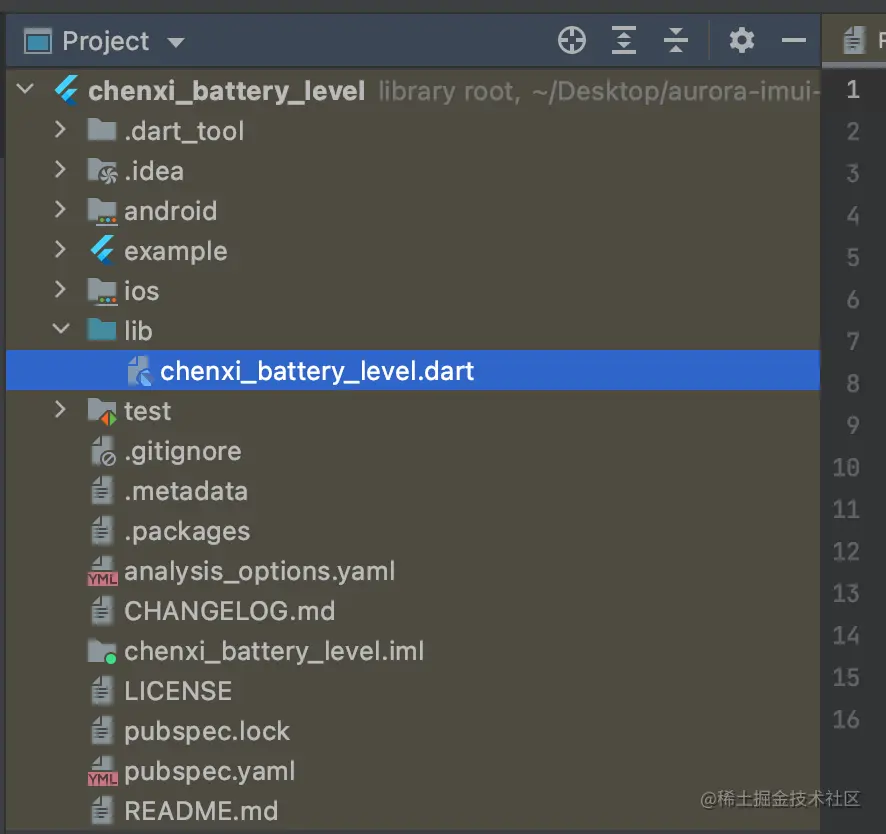This screenshot has width=886, height=834.
Task: Click the Collapse All toolbar icon
Action: click(676, 40)
